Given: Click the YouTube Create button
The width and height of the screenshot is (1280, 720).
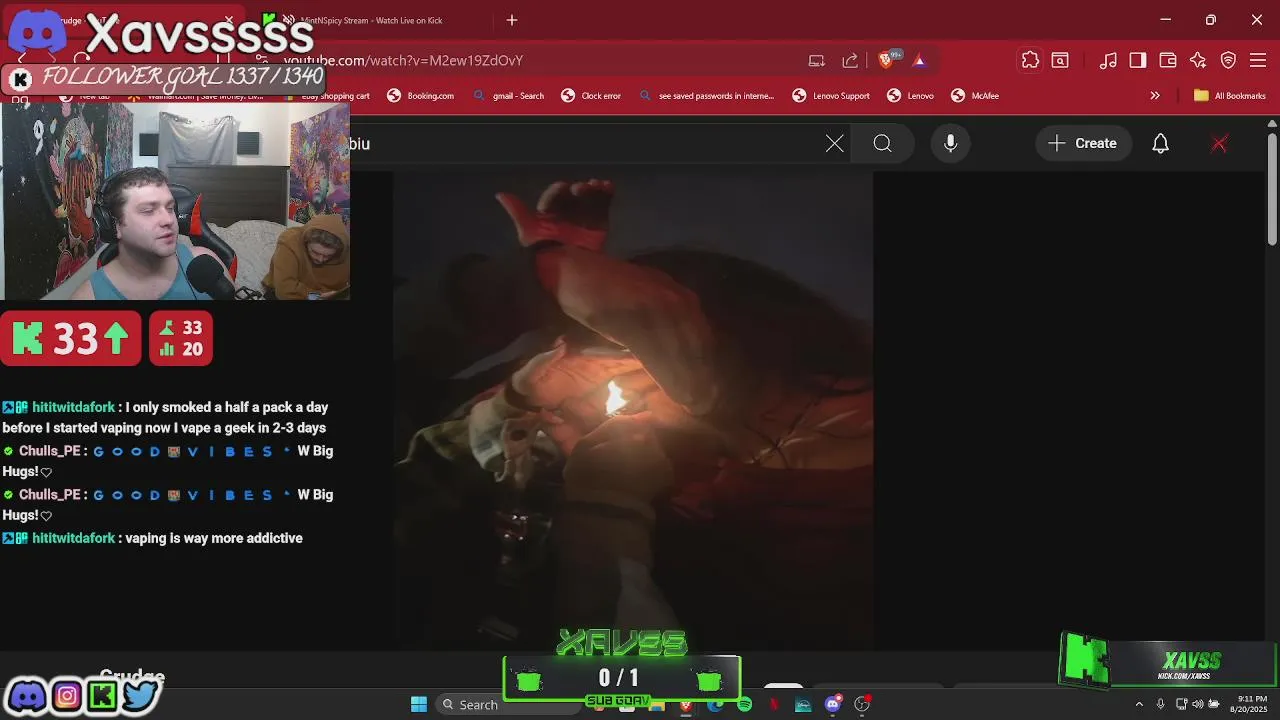Looking at the screenshot, I should pos(1083,143).
